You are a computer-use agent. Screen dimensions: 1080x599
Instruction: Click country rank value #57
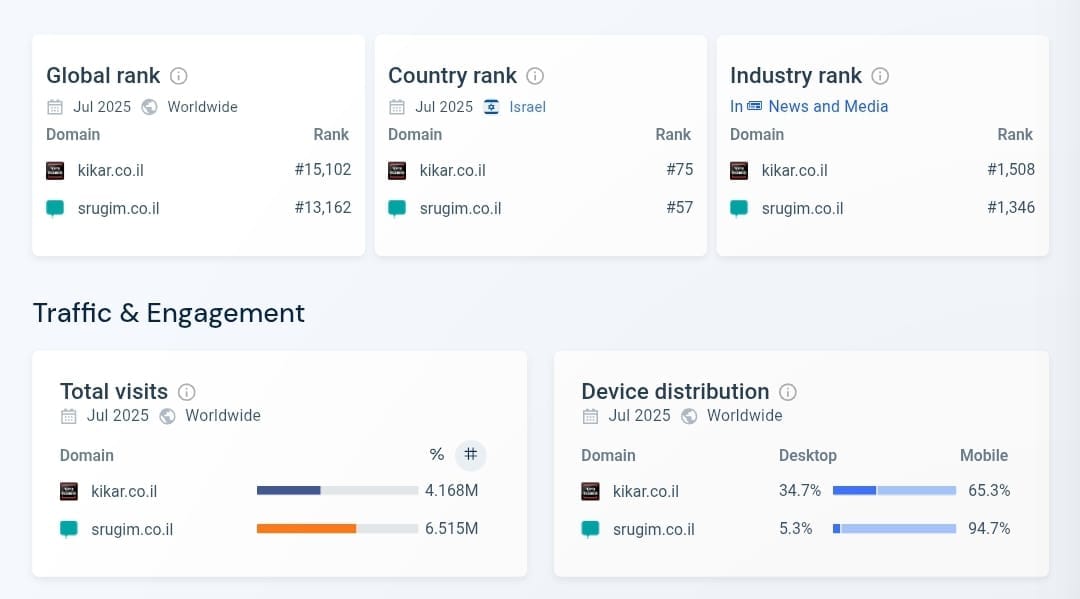[x=680, y=207]
